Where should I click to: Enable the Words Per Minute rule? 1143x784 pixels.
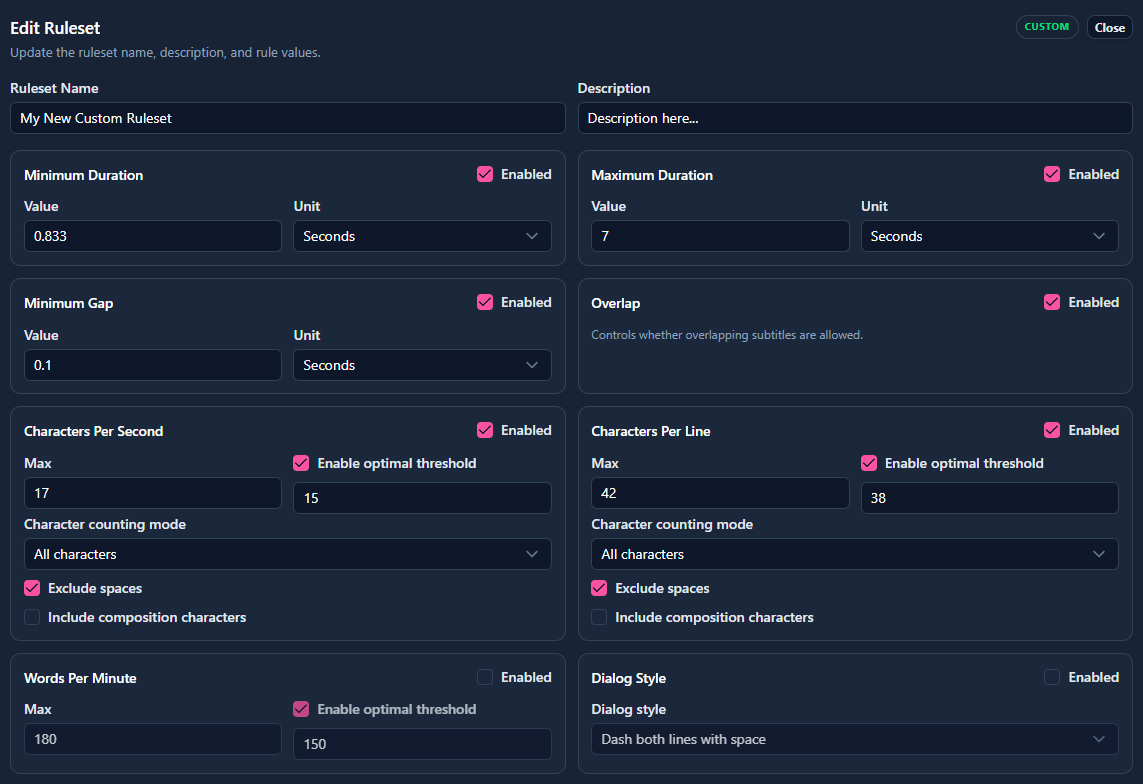[485, 677]
